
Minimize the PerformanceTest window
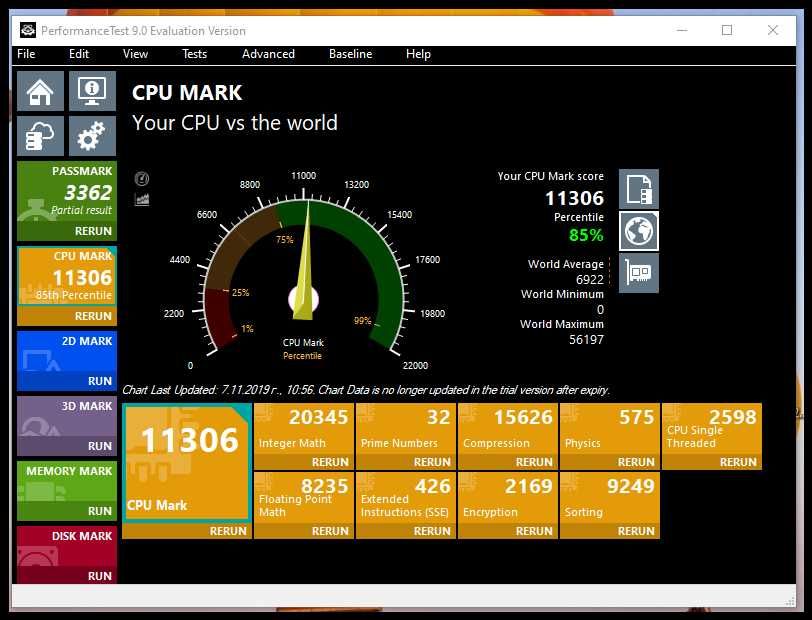682,30
